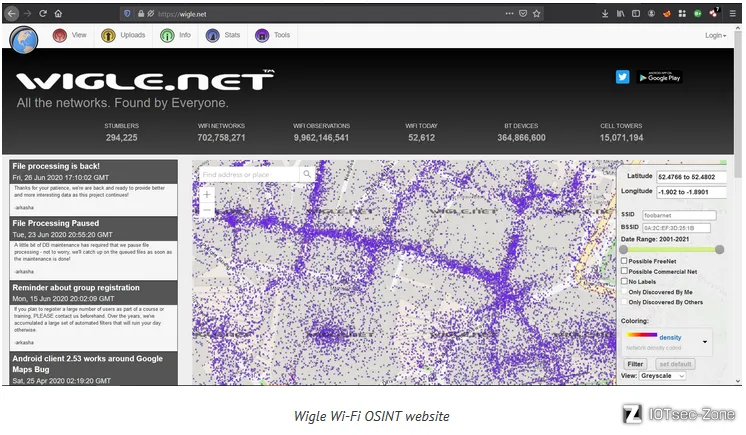Click the Firefox account avatar icon
The height and width of the screenshot is (435, 746).
[651, 13]
